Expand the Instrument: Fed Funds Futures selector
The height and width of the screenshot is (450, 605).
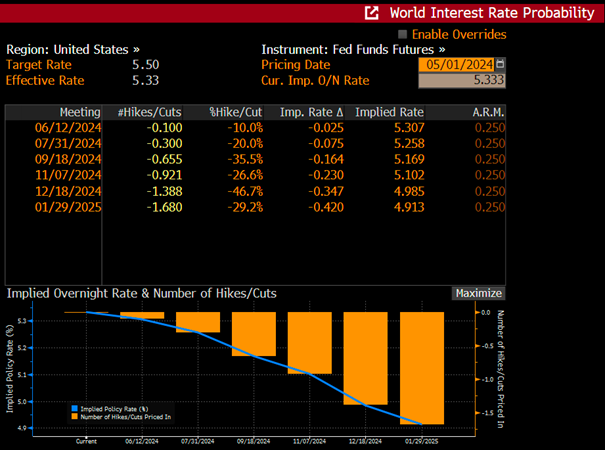pos(353,49)
